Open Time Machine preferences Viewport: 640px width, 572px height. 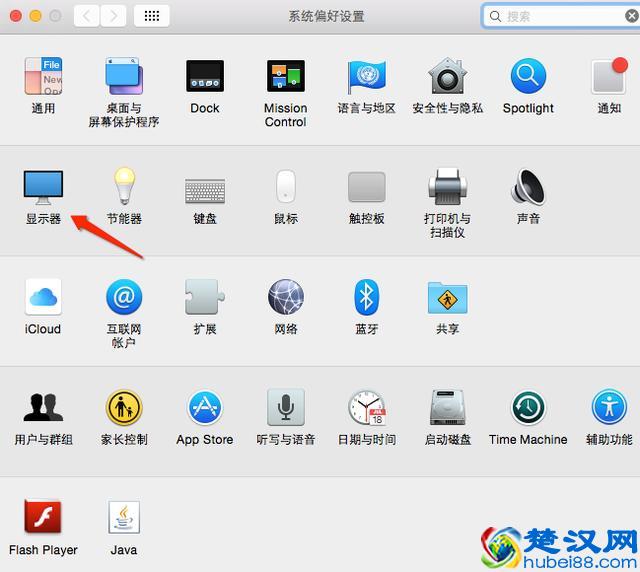pos(528,408)
